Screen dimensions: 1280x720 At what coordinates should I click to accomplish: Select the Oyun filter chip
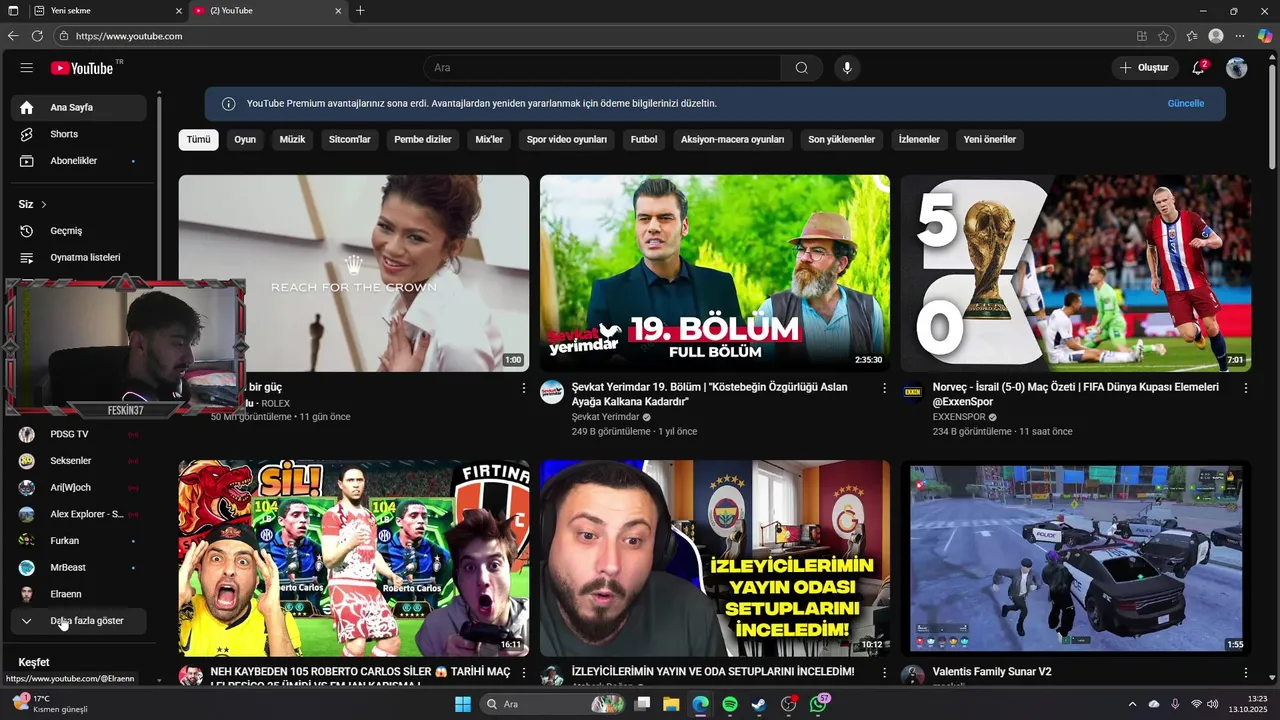pyautogui.click(x=245, y=140)
